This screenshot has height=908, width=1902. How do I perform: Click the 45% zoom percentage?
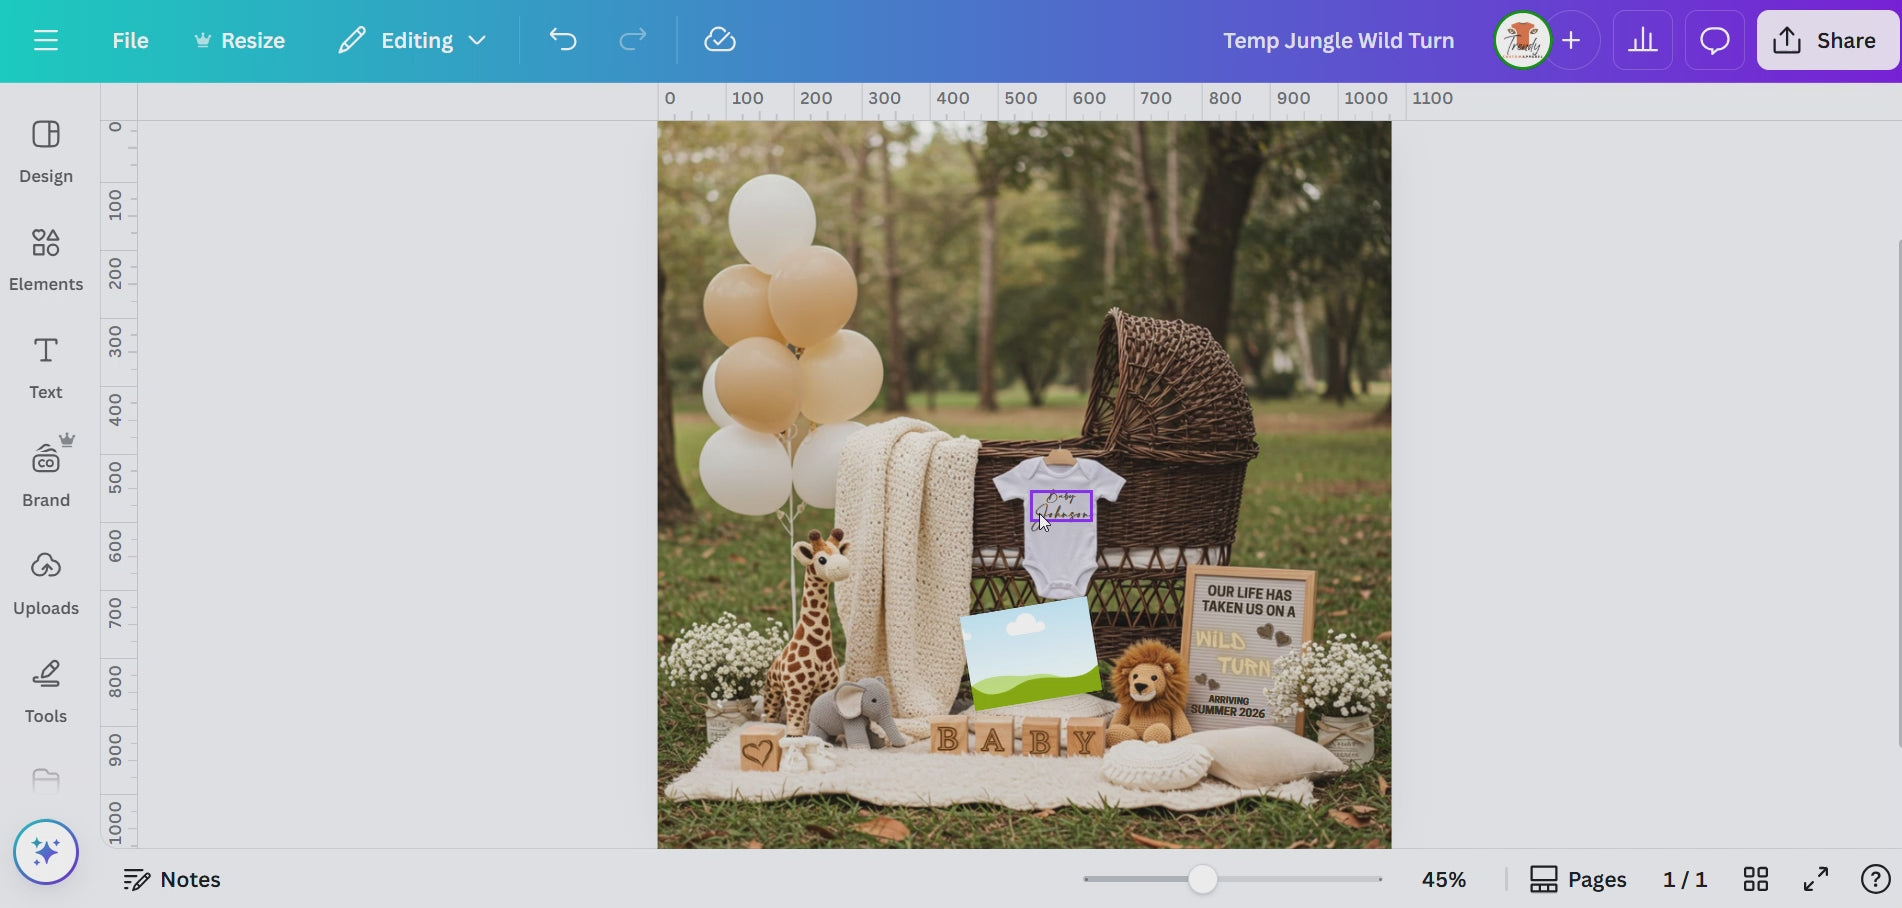coord(1444,880)
